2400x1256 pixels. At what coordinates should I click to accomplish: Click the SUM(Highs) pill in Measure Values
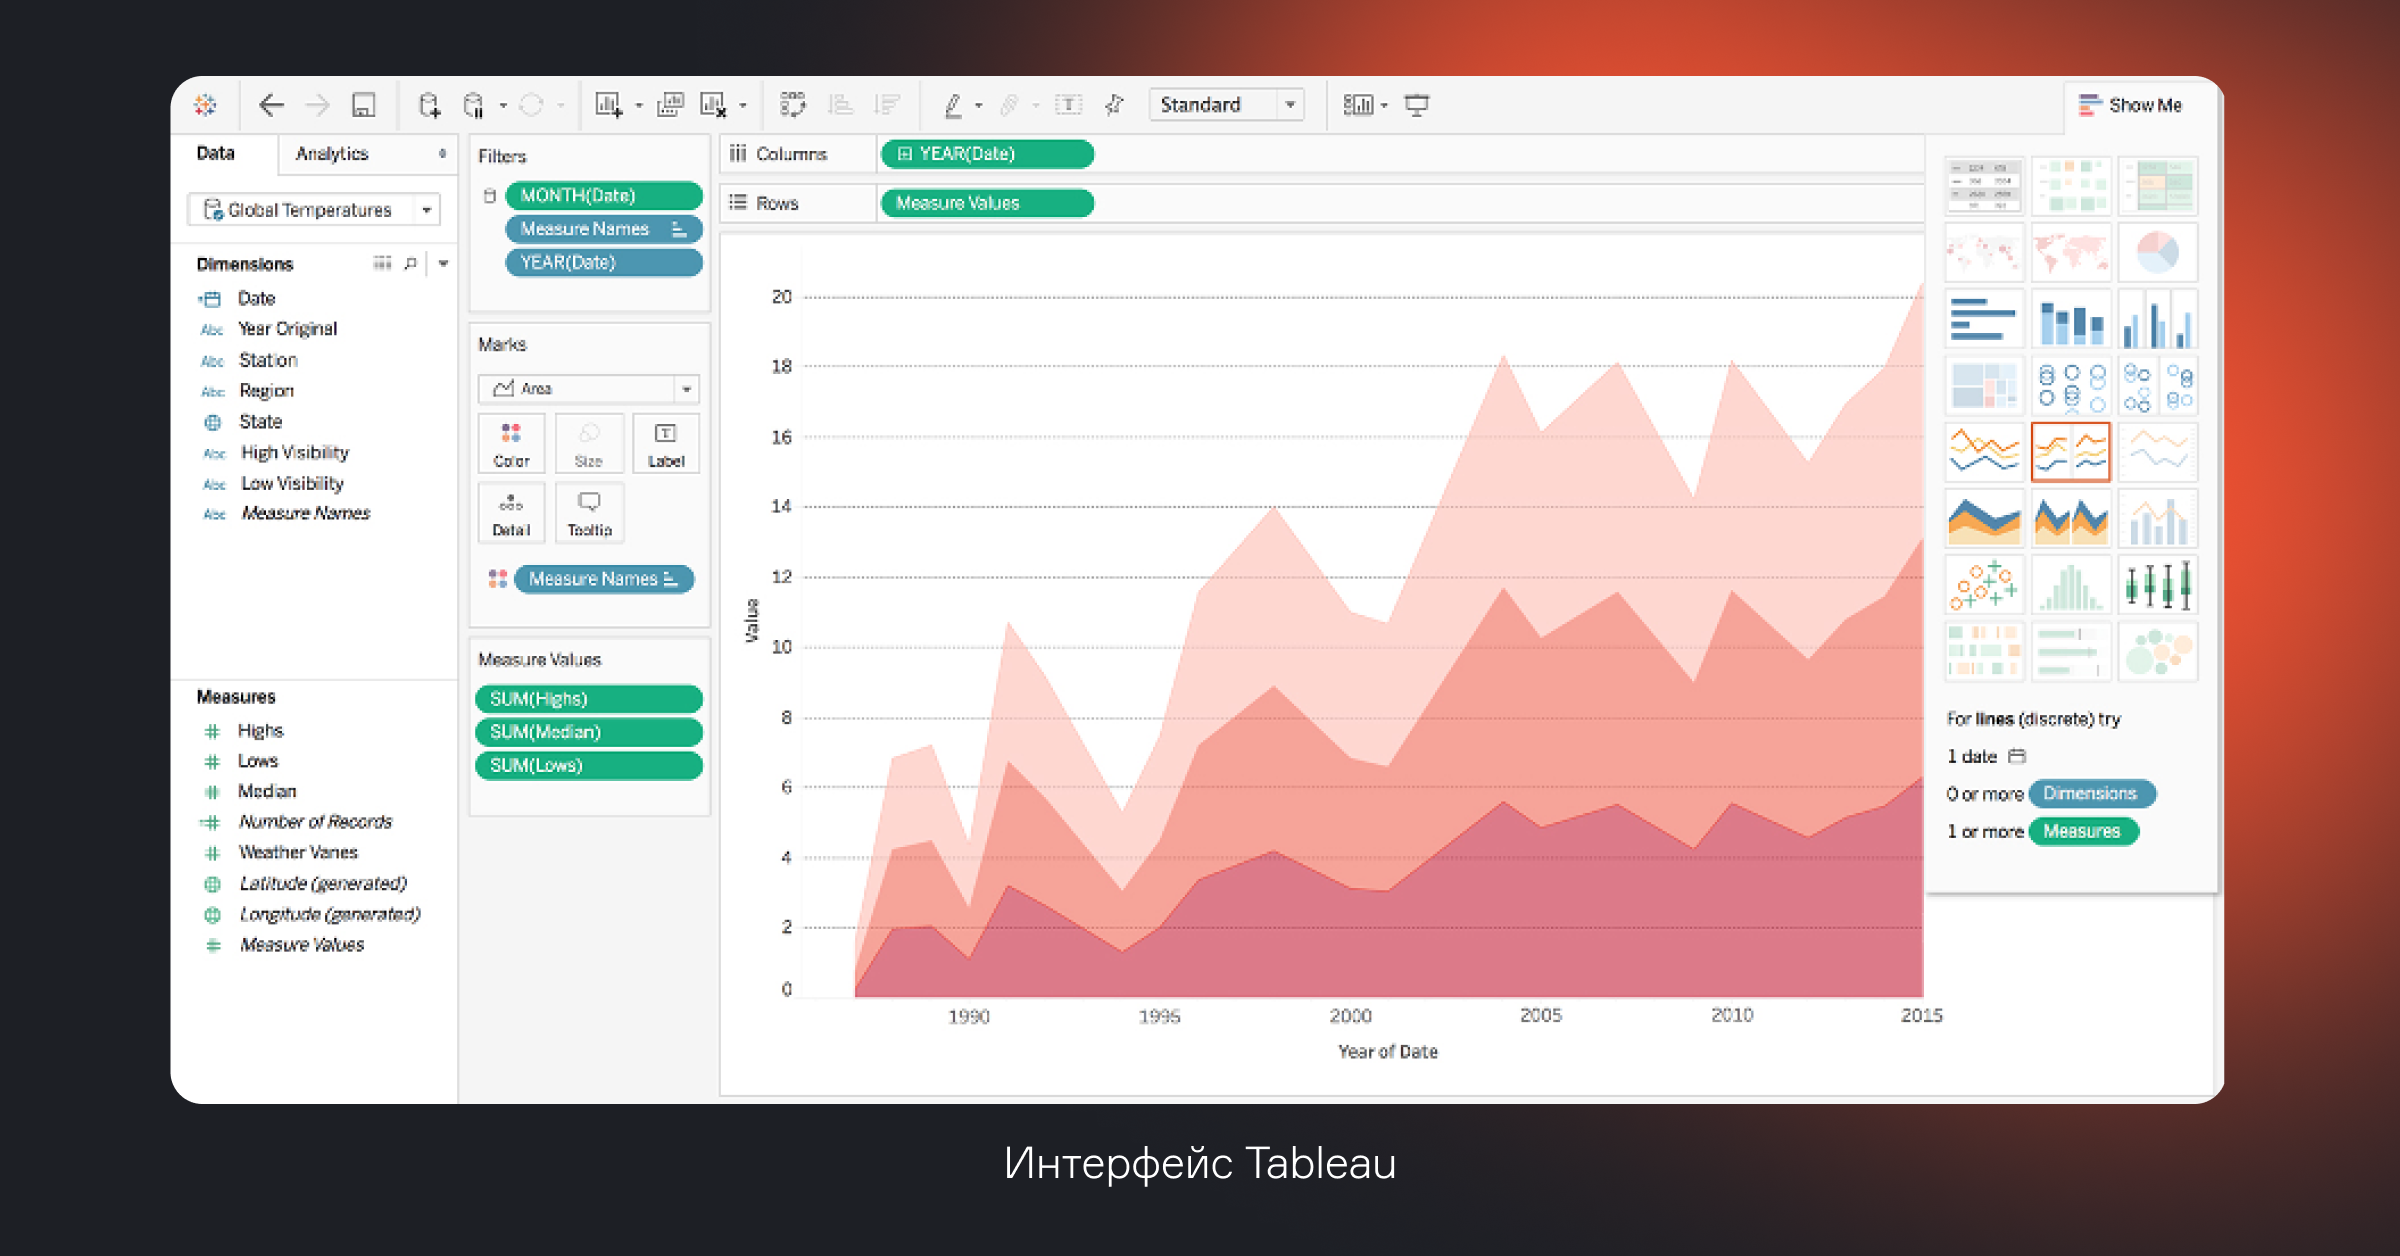pos(588,699)
